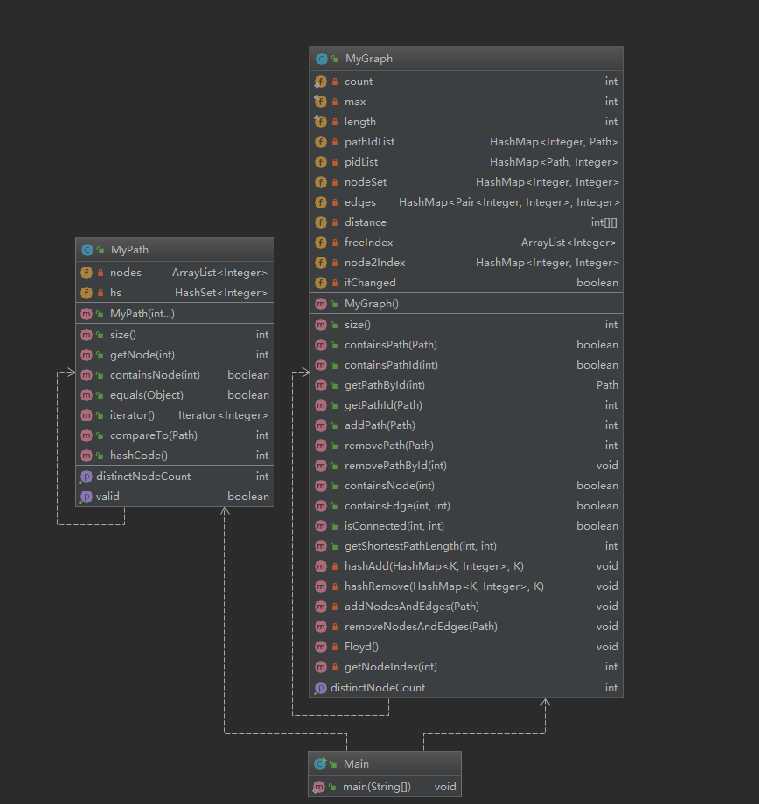Select the MyGraph class title
The height and width of the screenshot is (804, 759).
click(369, 58)
